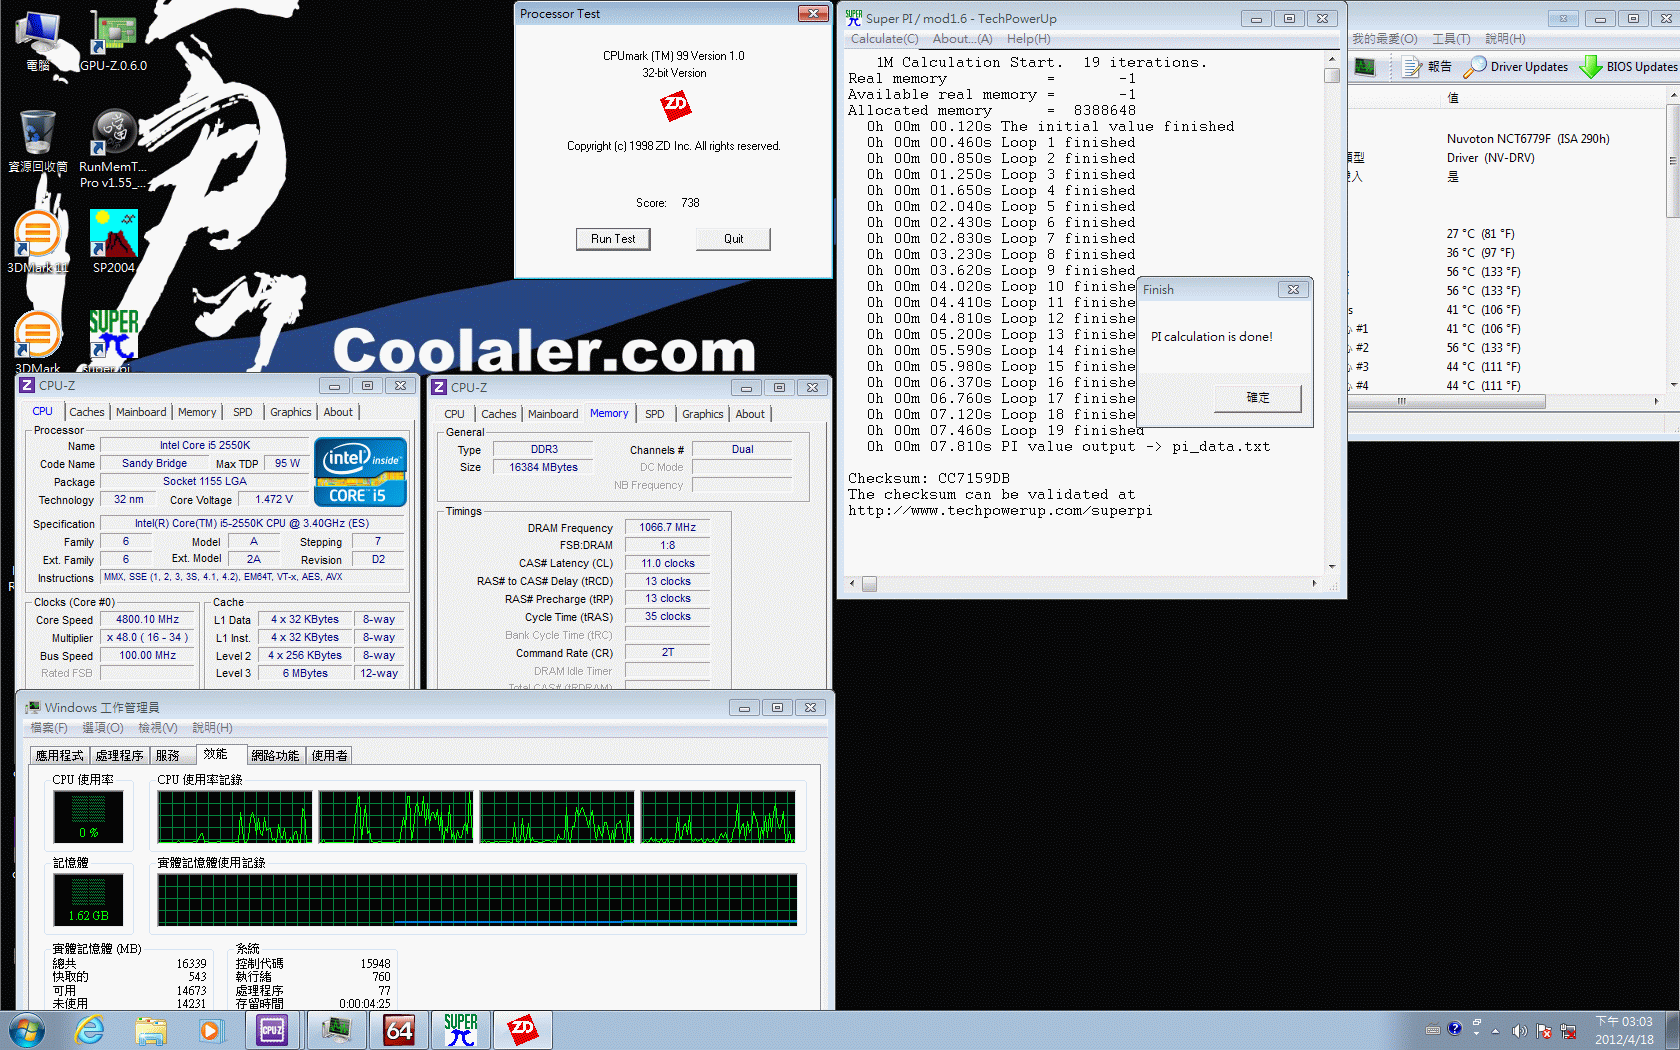Click Super PI vertical scrollbar thumb
The image size is (1680, 1050).
pyautogui.click(x=1332, y=76)
